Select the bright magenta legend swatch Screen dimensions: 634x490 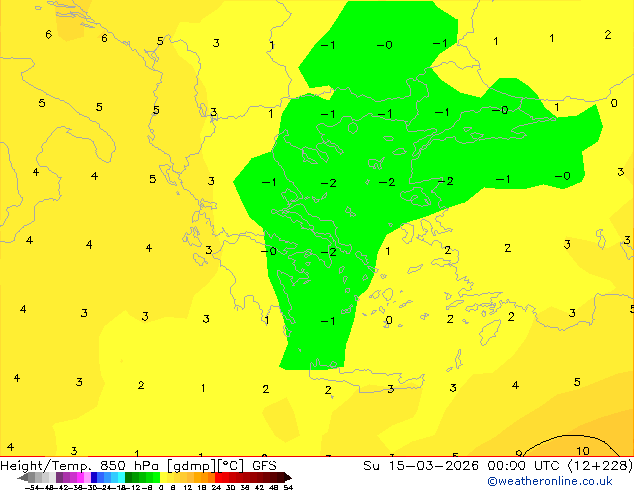(80, 477)
